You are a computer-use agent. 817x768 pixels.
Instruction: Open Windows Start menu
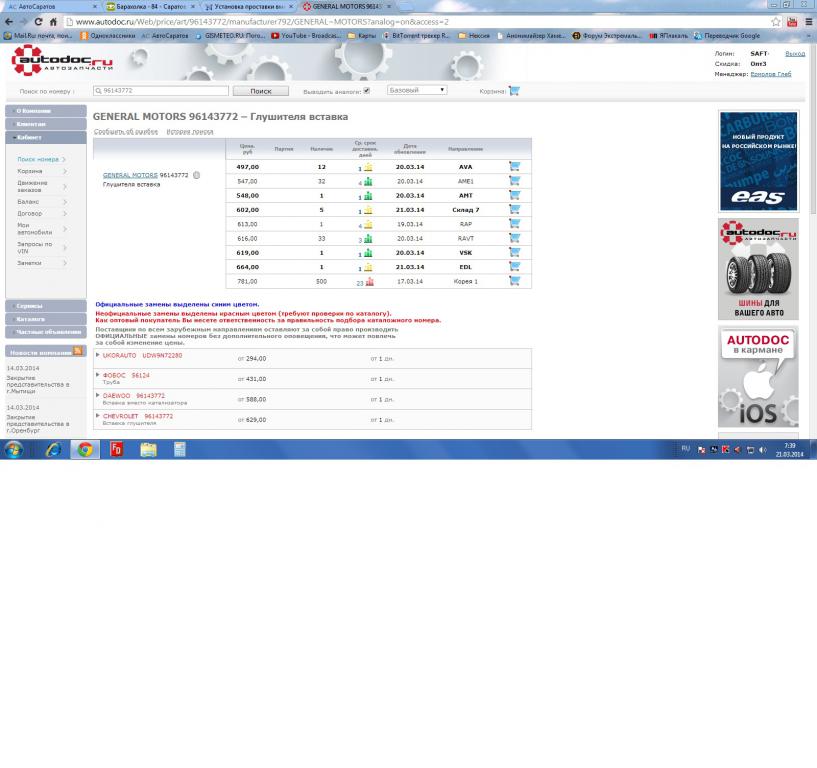point(14,449)
